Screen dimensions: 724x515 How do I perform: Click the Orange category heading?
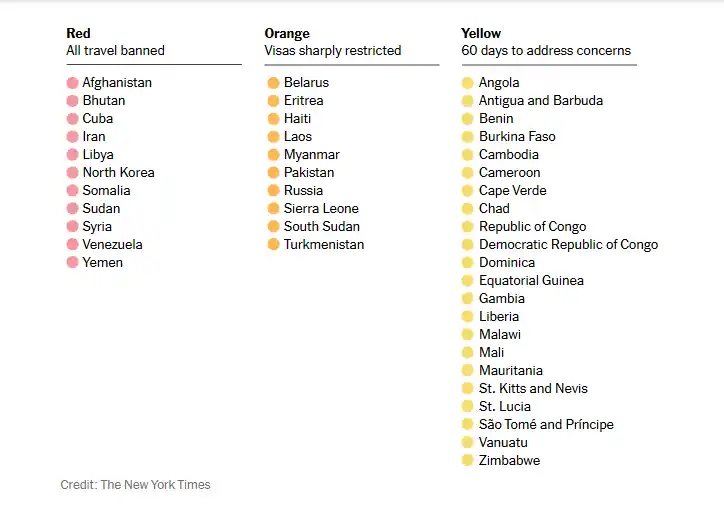click(287, 34)
